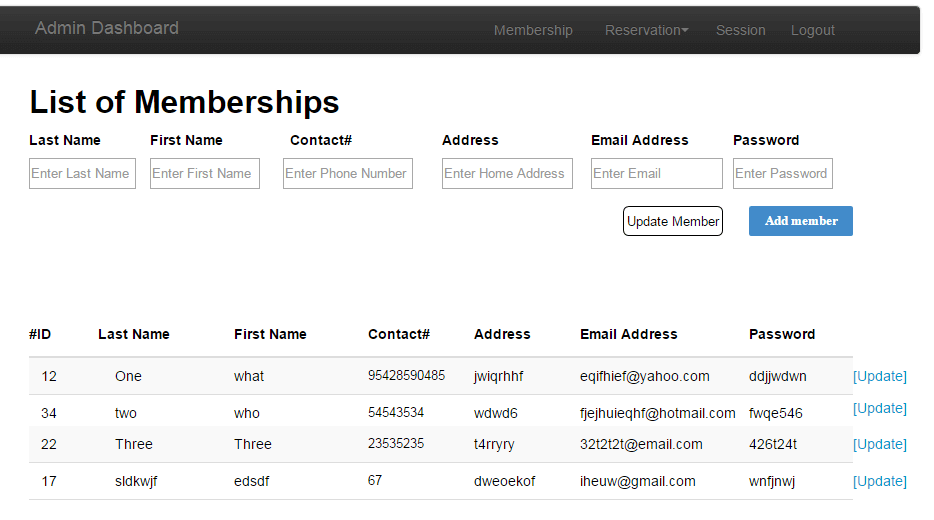Screen dimensions: 934x520
Task: Click Update link for member ID 22
Action: point(880,444)
